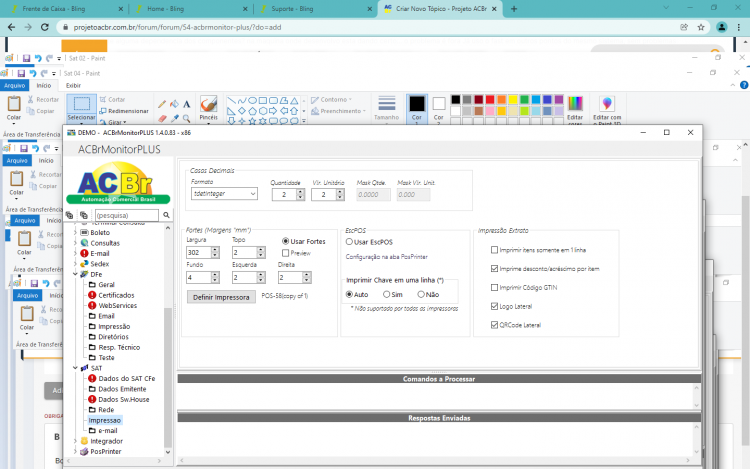Collapse the DFe tree node
Viewport: 750px width, 469px height.
pyautogui.click(x=76, y=274)
